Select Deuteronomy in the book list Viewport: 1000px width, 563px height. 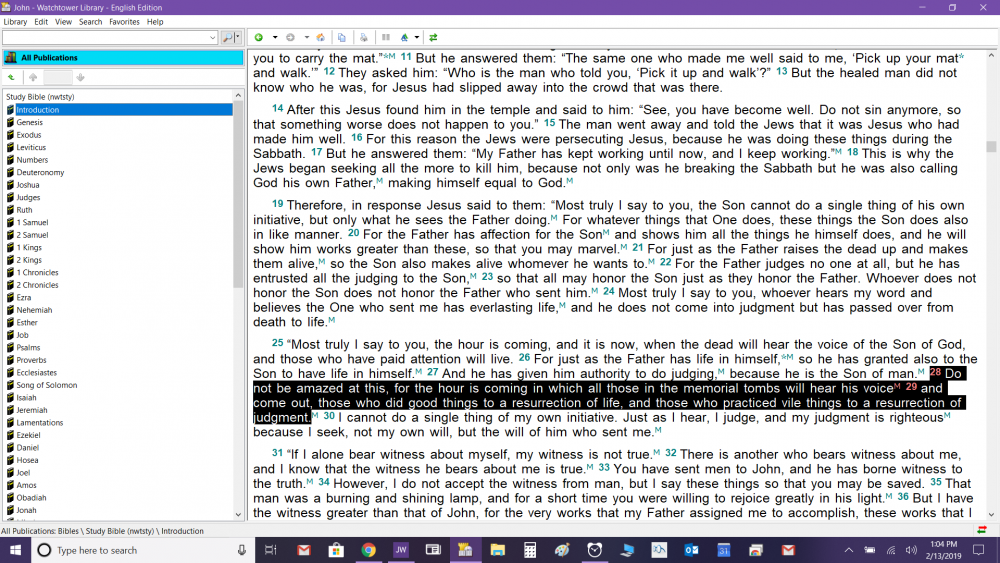pos(40,172)
